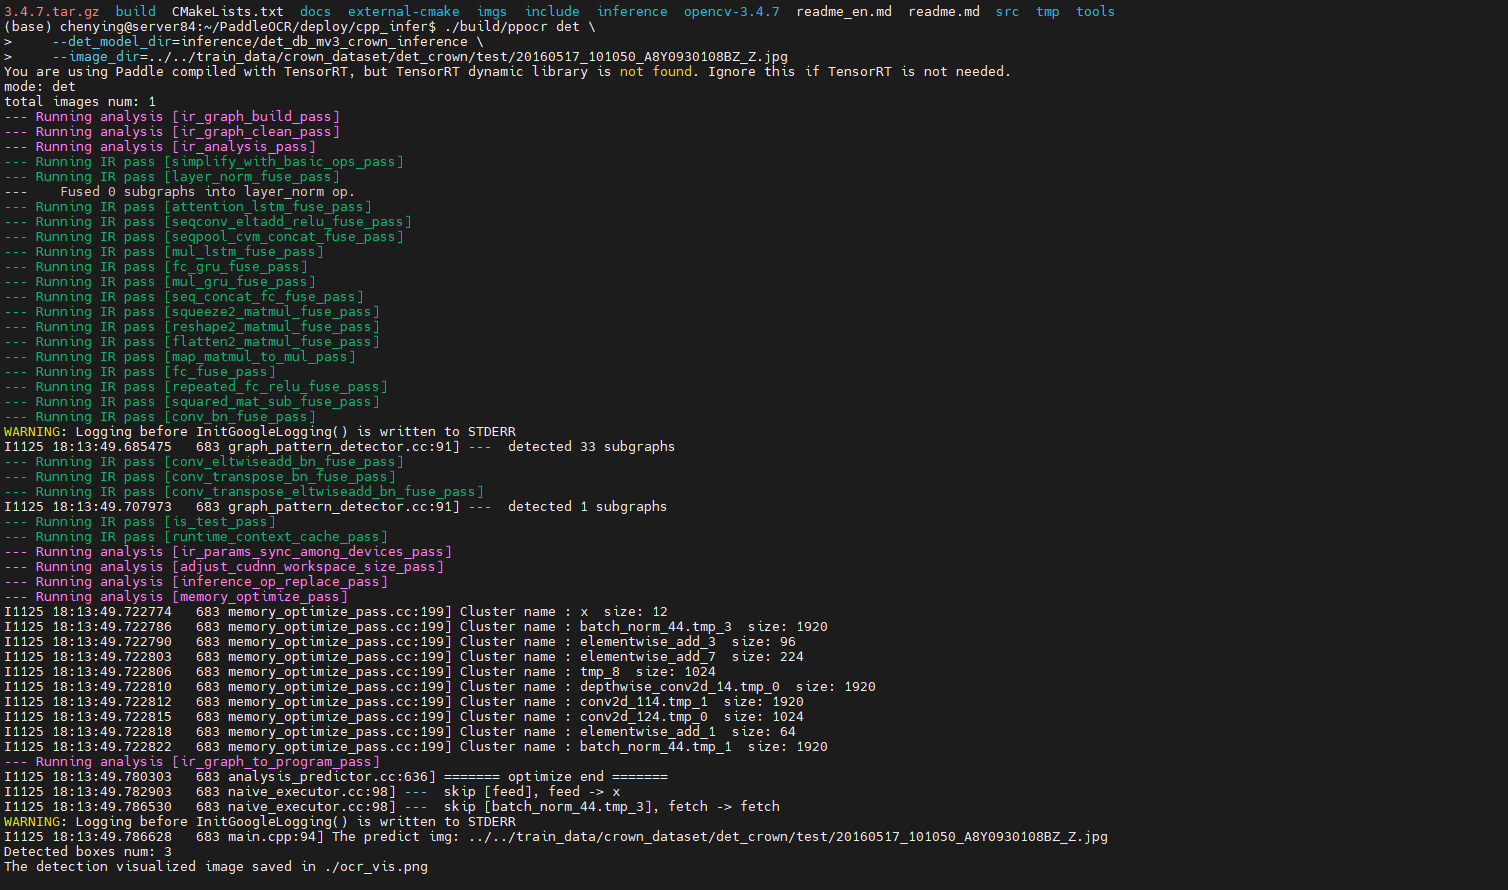Click the 'external-cmake' directory name
This screenshot has height=890, width=1508.
pos(404,11)
